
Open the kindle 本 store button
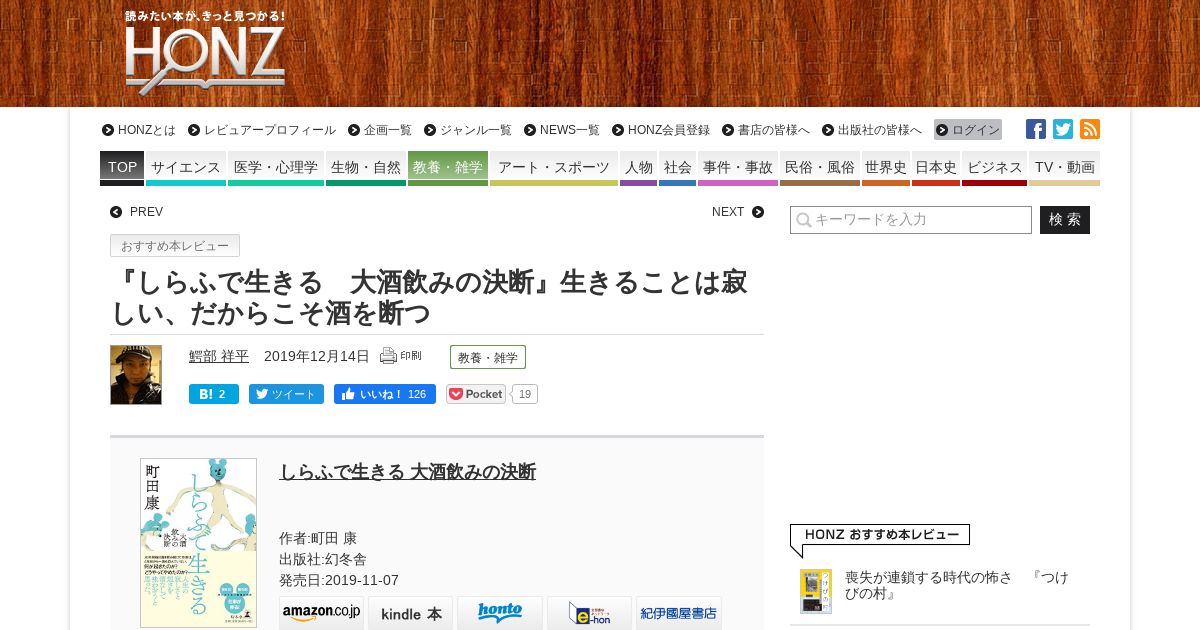(x=410, y=613)
